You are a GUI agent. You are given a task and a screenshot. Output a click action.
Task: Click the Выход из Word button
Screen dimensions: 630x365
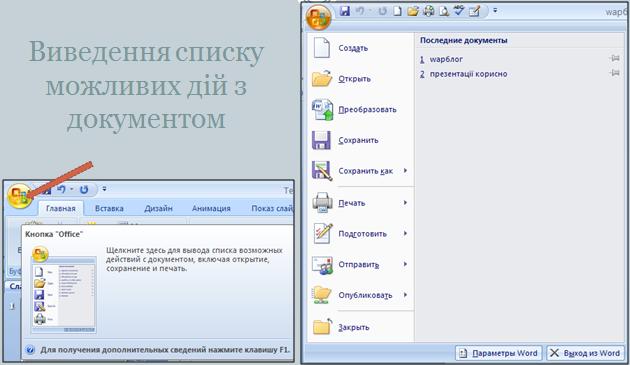(585, 353)
